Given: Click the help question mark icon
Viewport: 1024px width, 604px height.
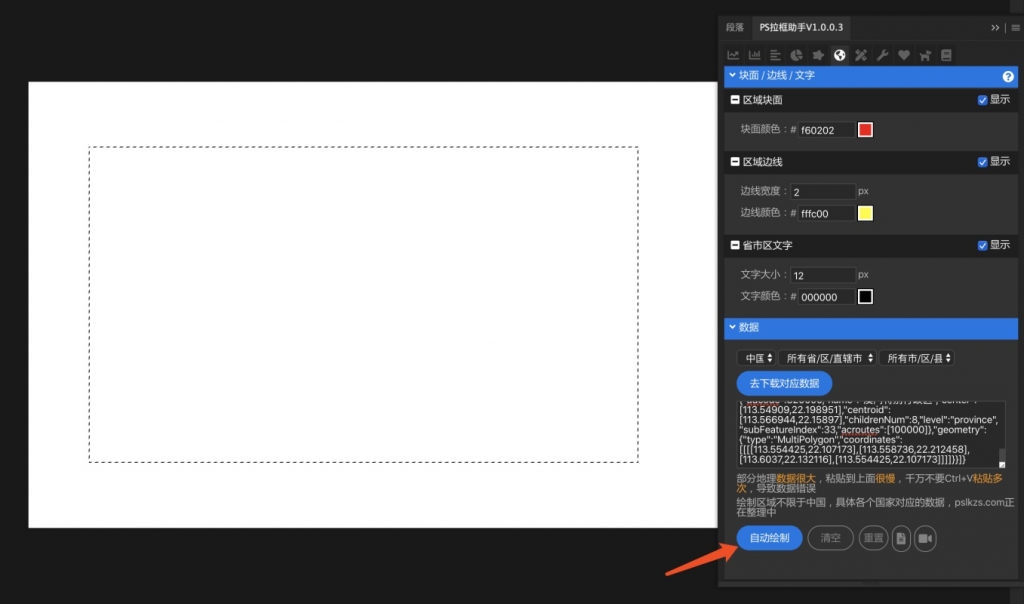Looking at the screenshot, I should tap(1008, 76).
